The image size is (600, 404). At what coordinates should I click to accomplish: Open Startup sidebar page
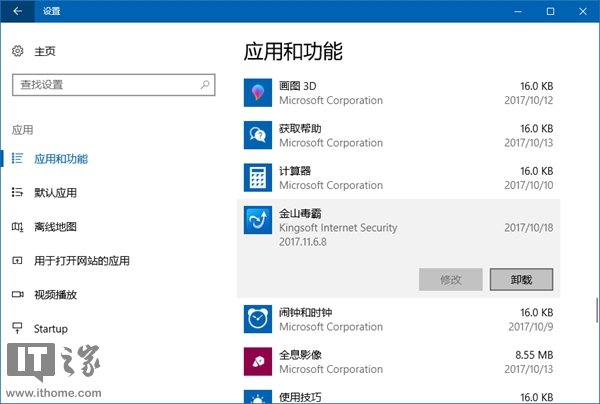51,329
